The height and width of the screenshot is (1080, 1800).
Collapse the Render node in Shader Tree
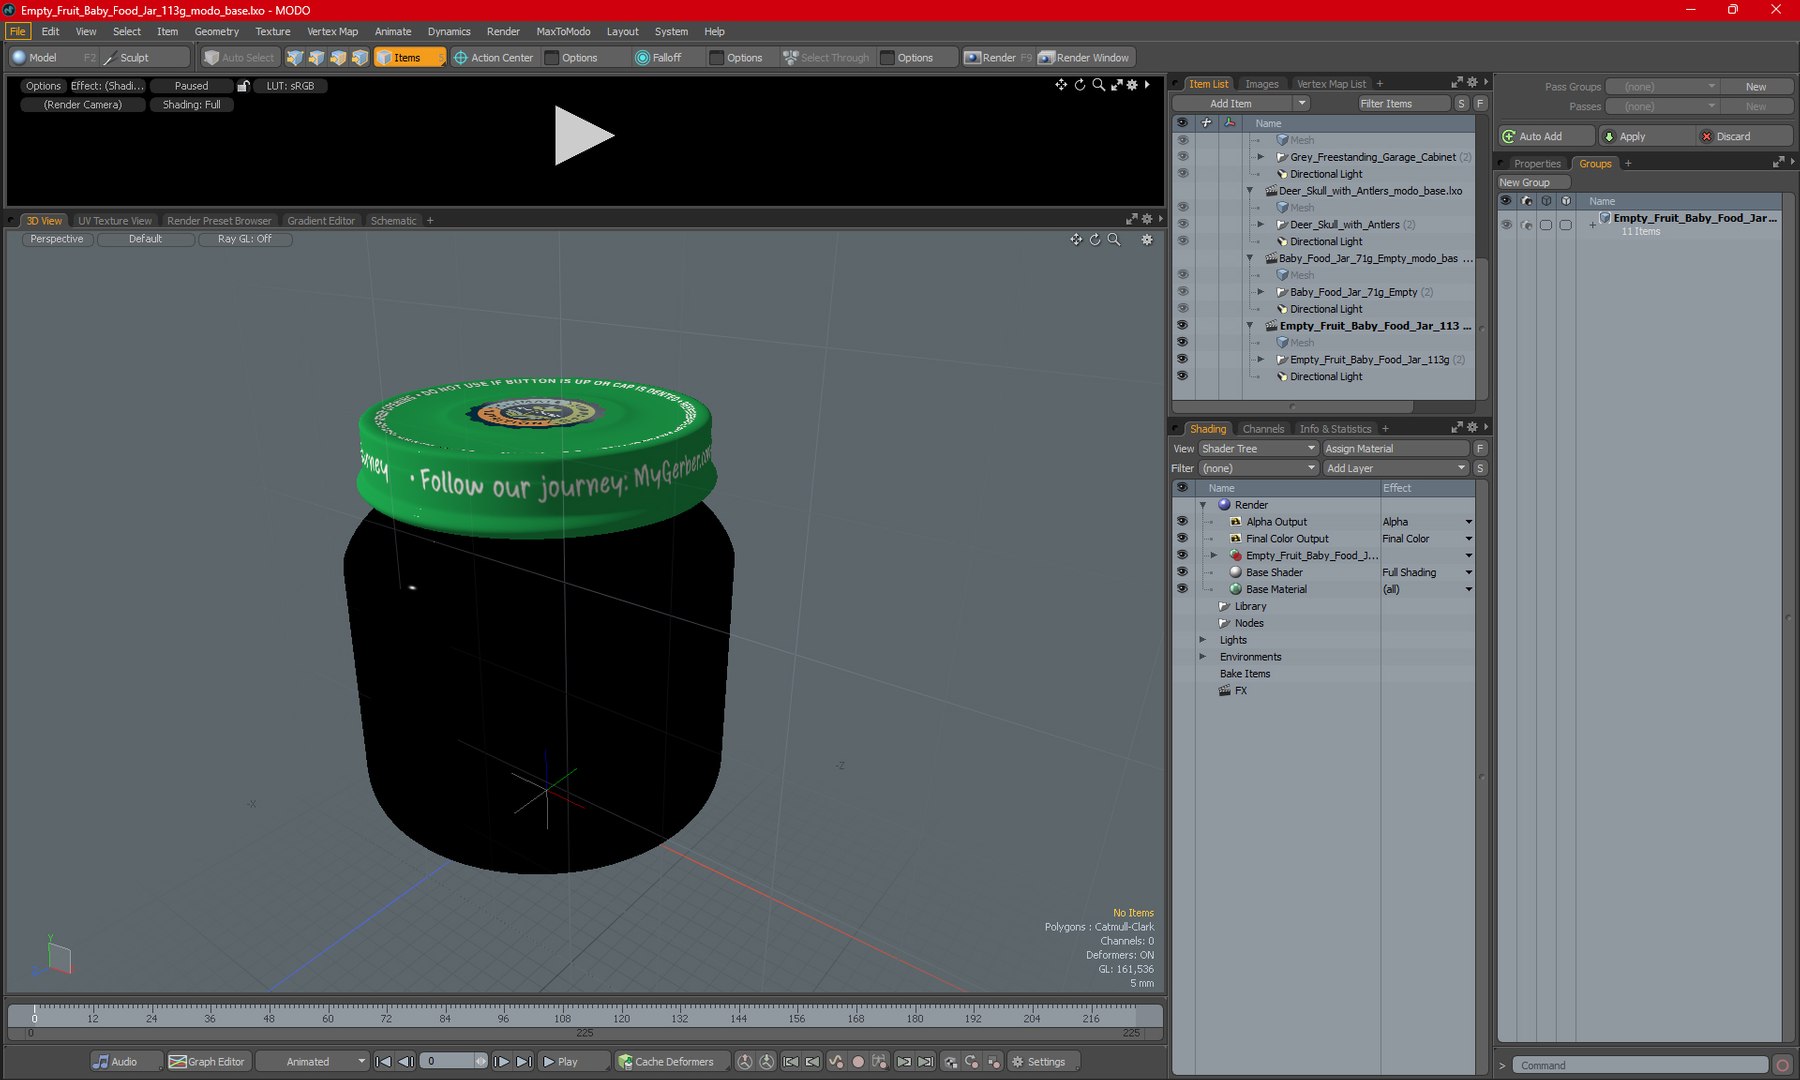click(1203, 505)
